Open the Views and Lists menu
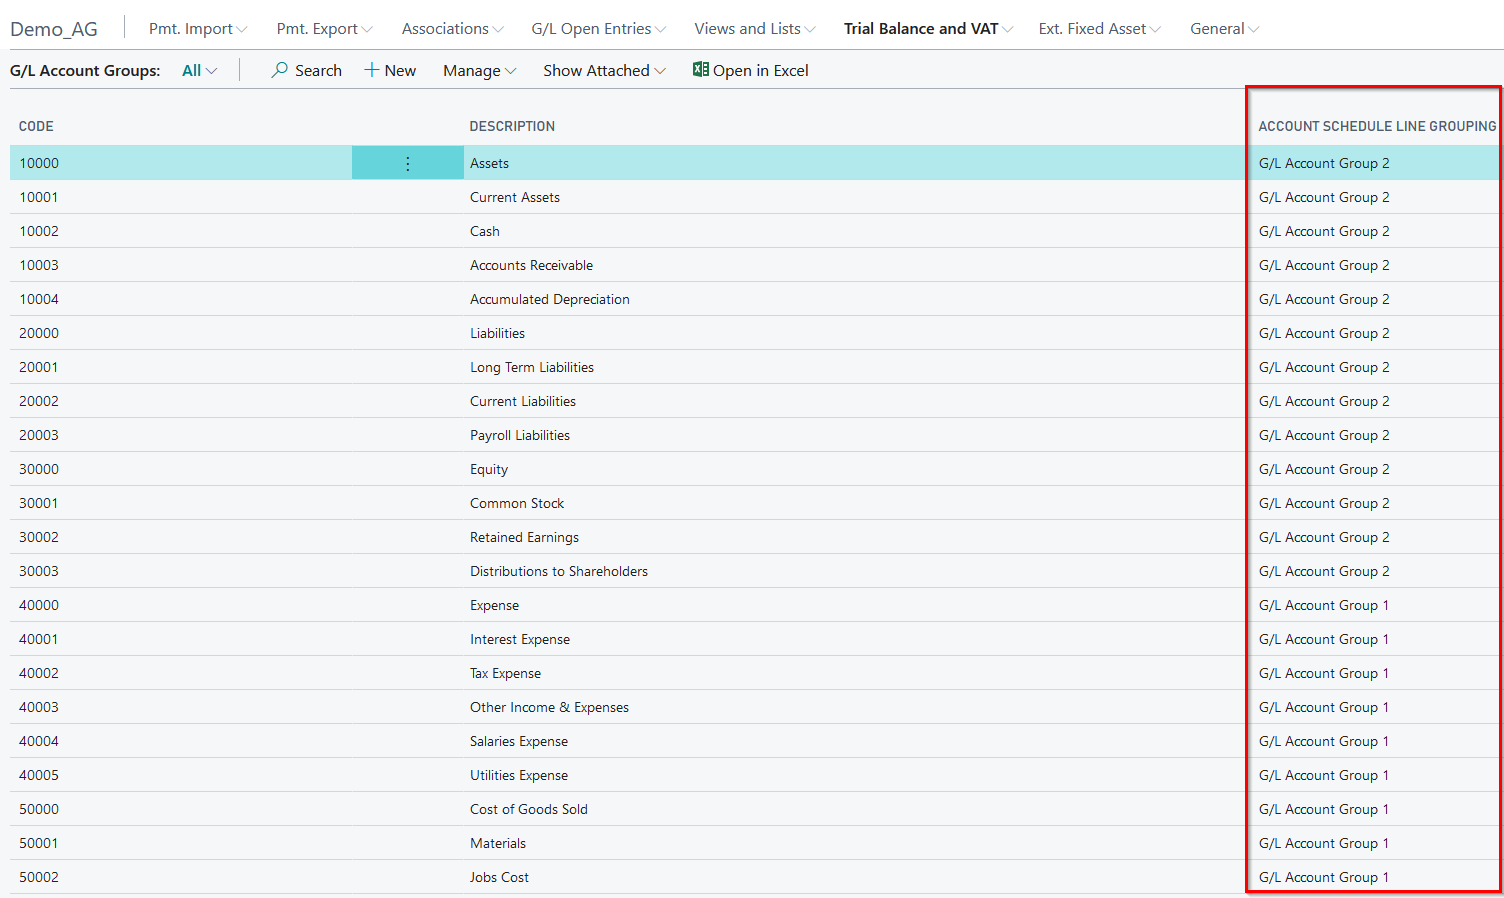 pos(754,29)
